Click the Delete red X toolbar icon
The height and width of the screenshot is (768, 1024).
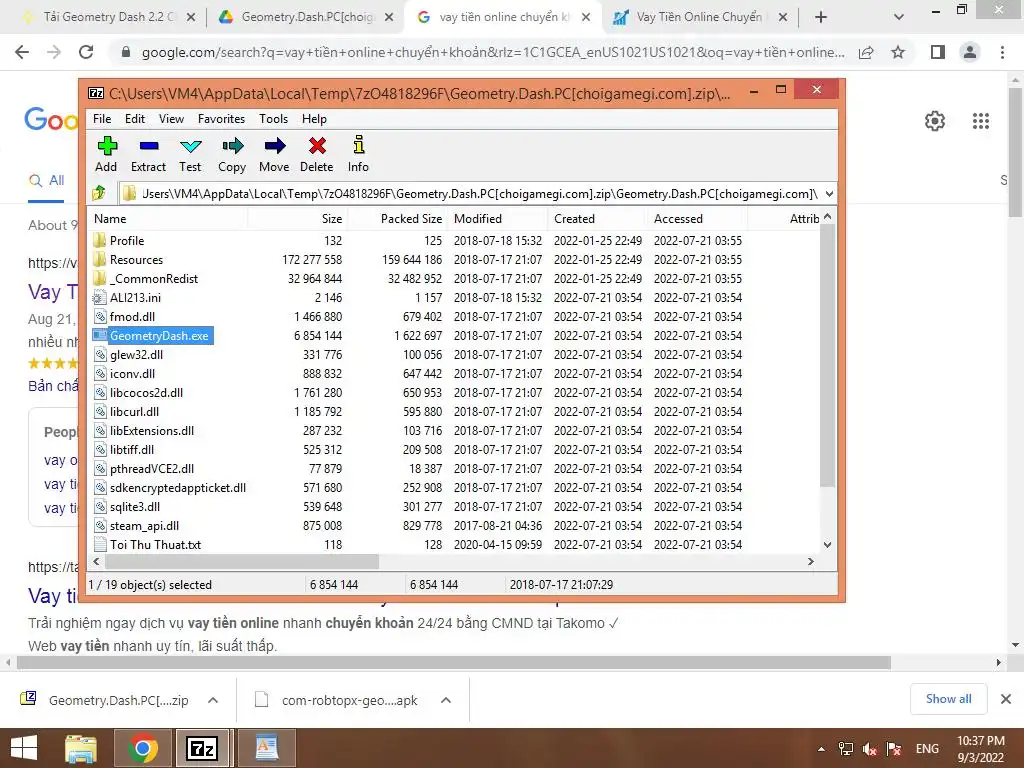coord(317,146)
